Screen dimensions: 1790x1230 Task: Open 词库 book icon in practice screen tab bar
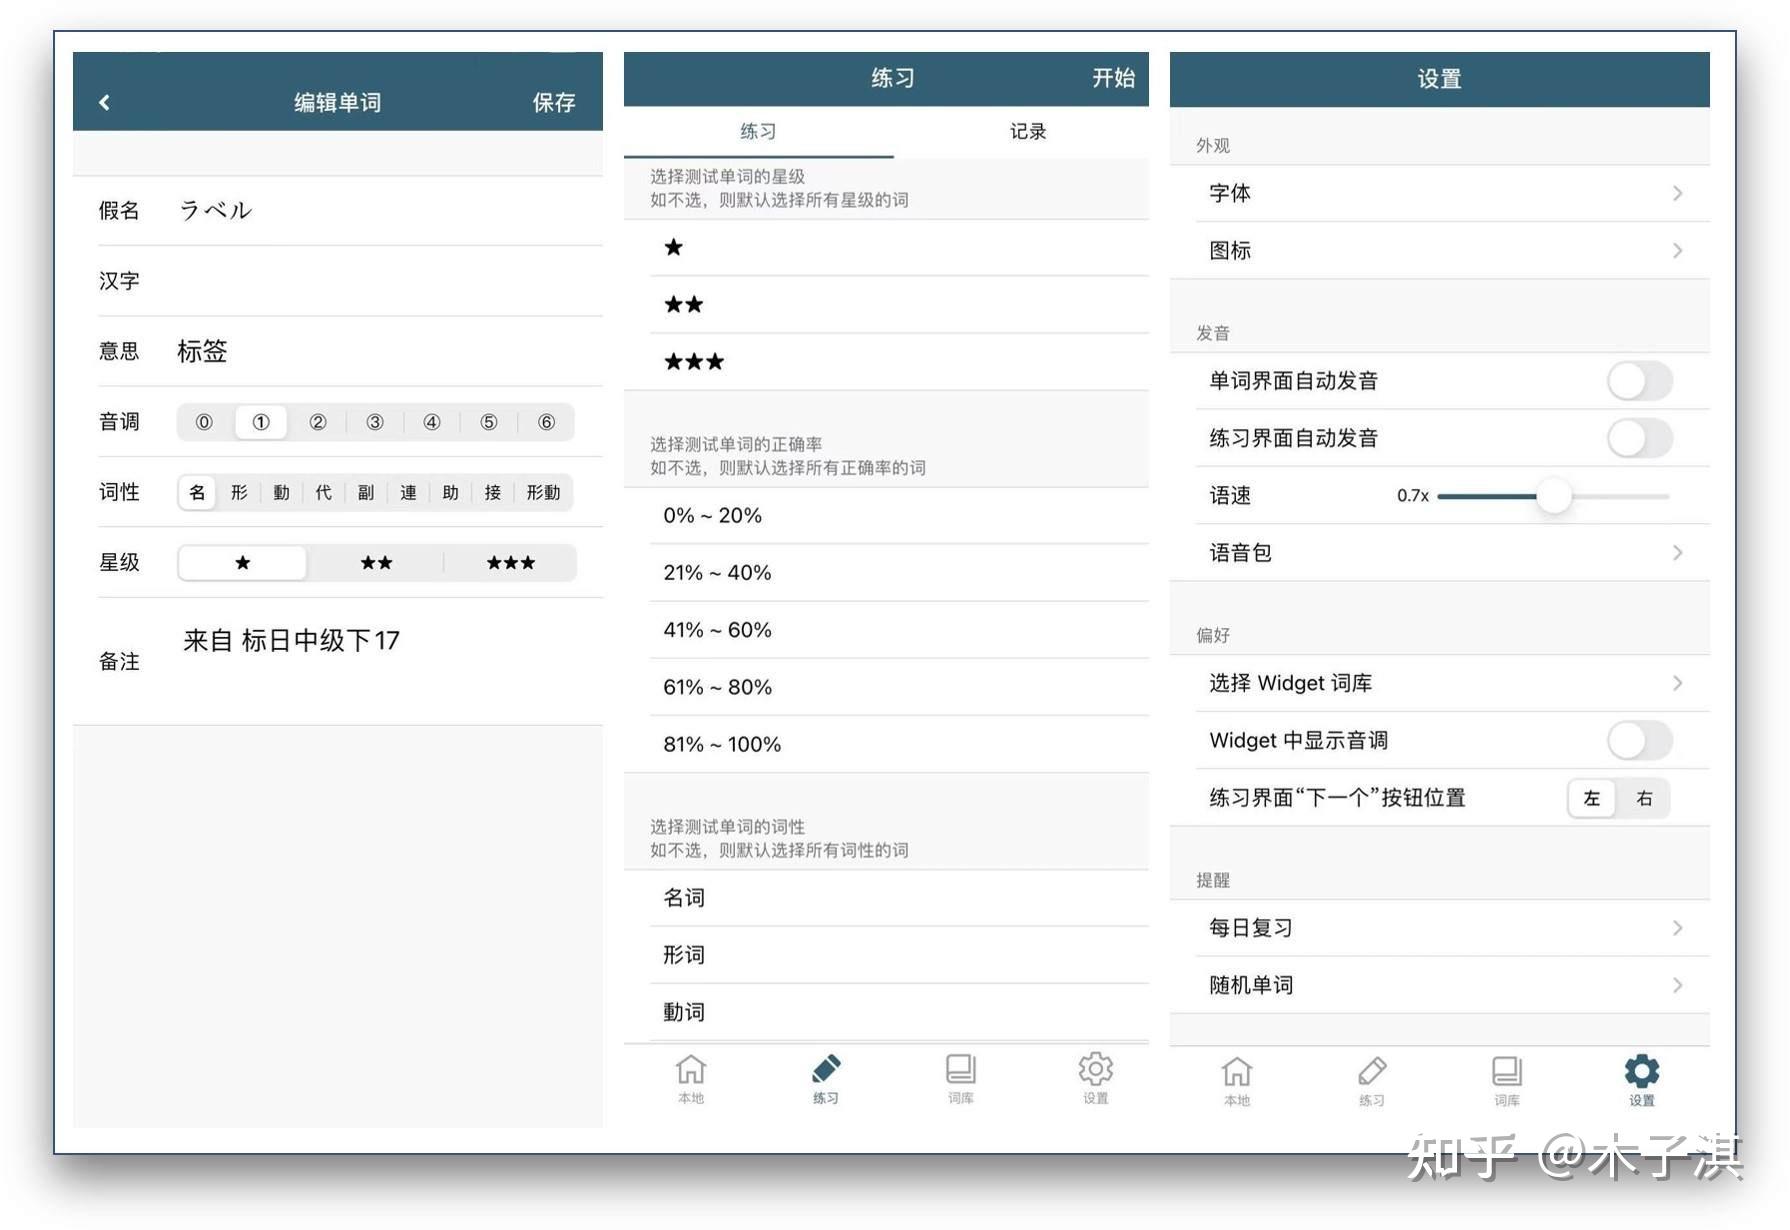point(961,1078)
